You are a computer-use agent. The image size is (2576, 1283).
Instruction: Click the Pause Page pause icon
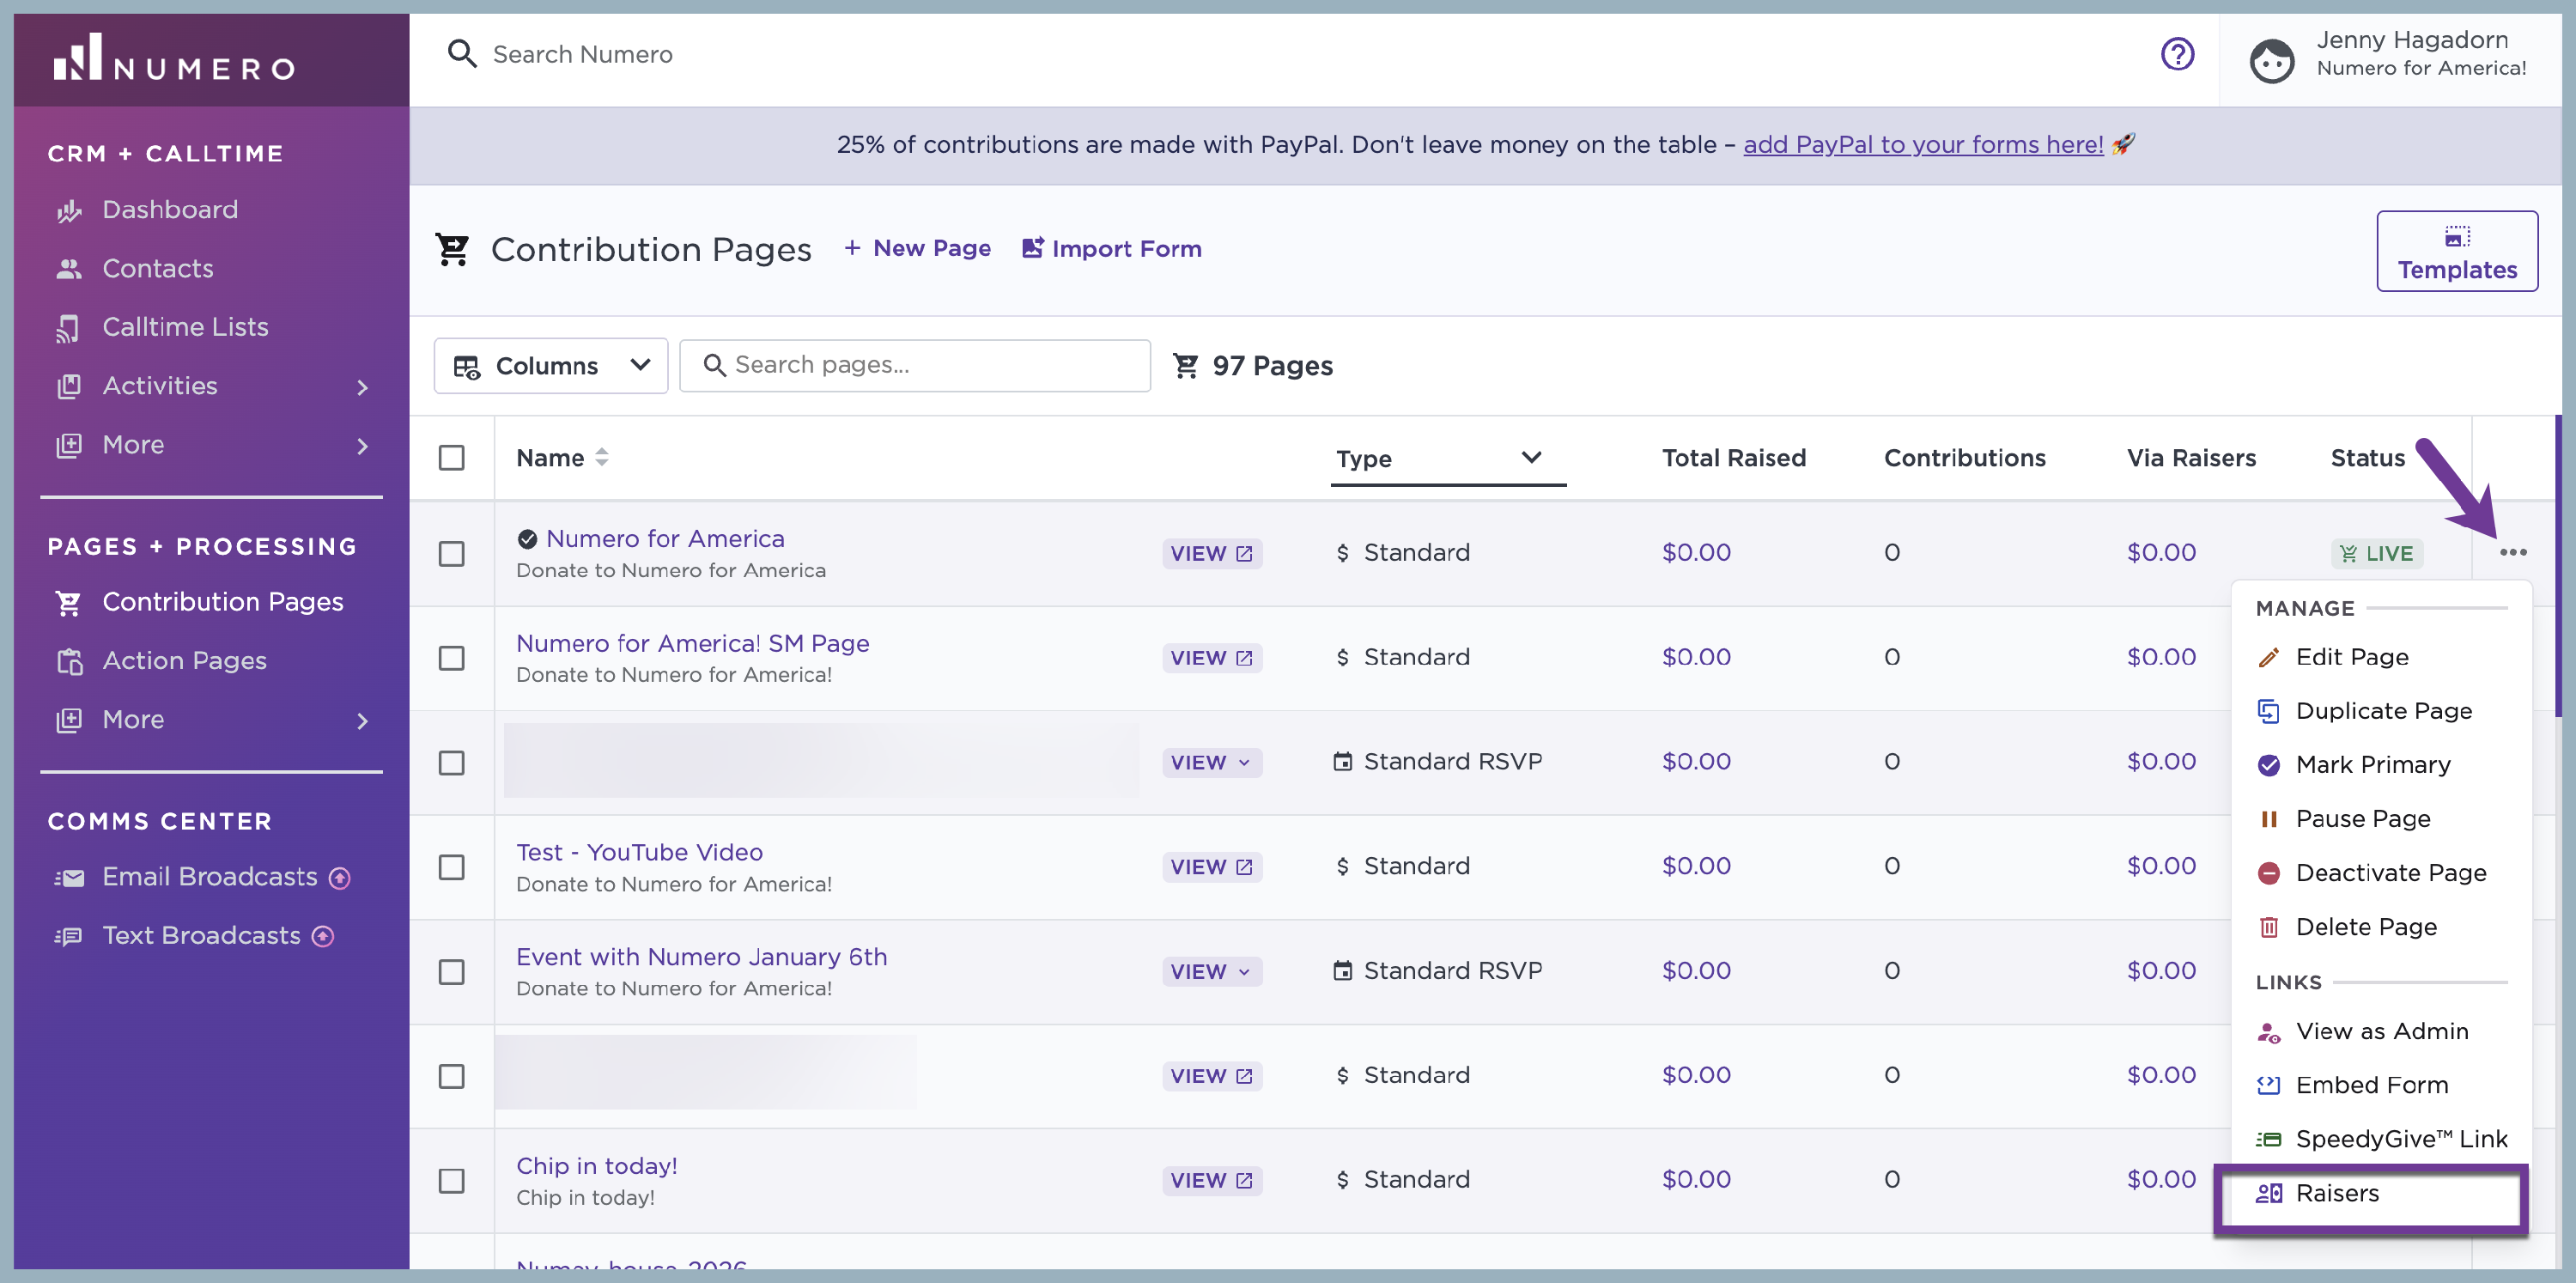click(x=2268, y=819)
